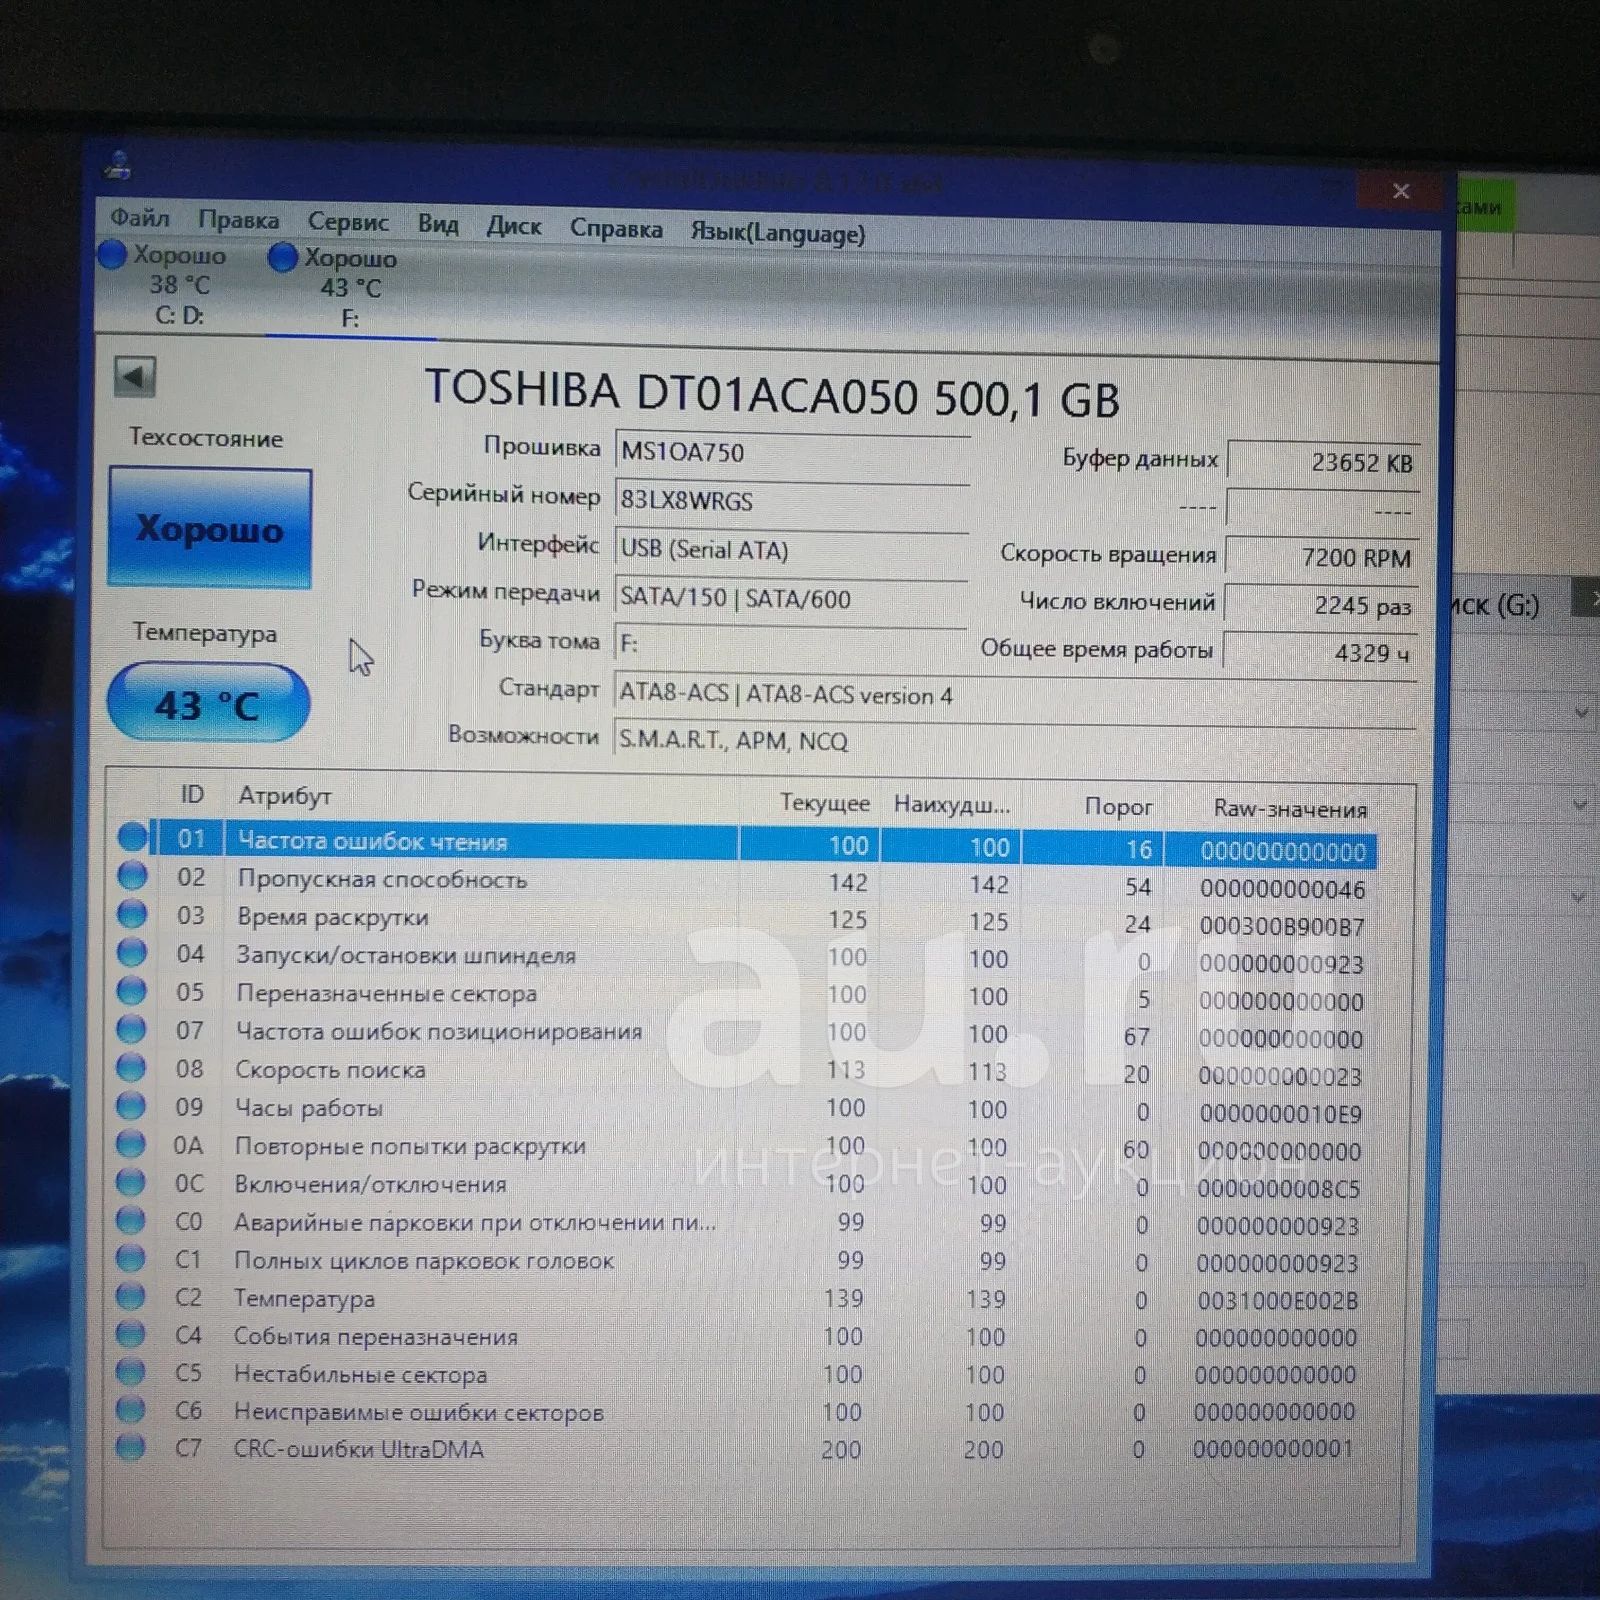Open the Файл menu
1600x1600 pixels.
[139, 218]
